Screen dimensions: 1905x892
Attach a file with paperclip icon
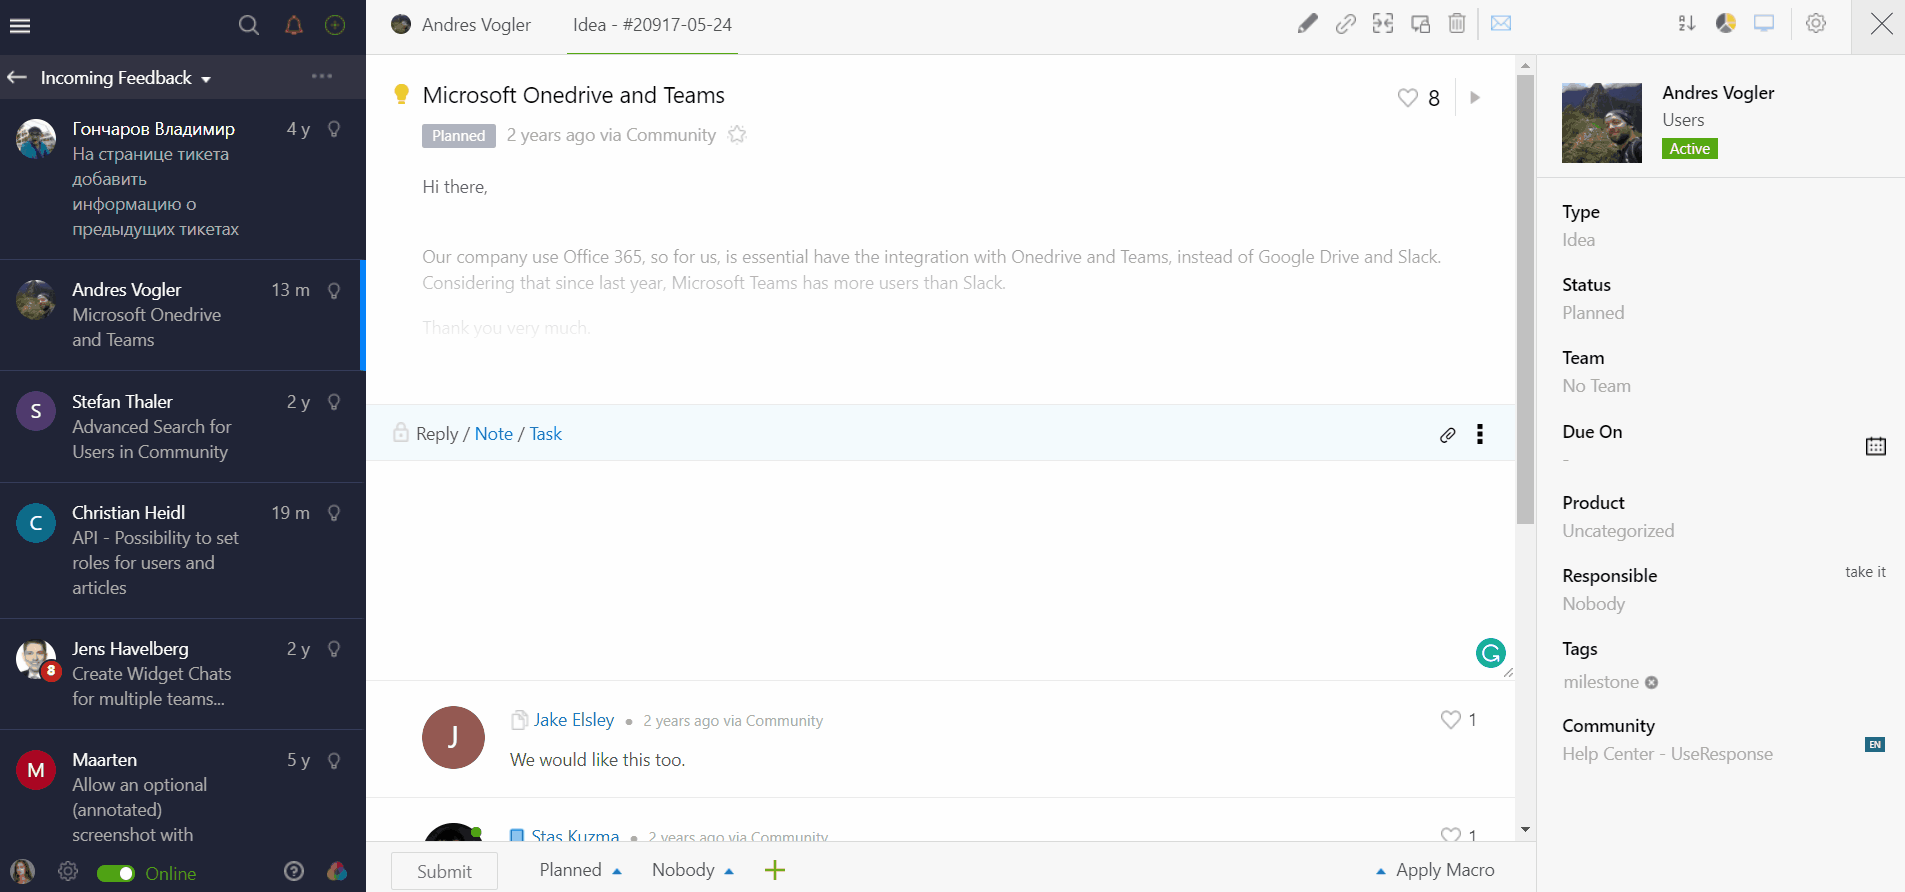click(1447, 435)
